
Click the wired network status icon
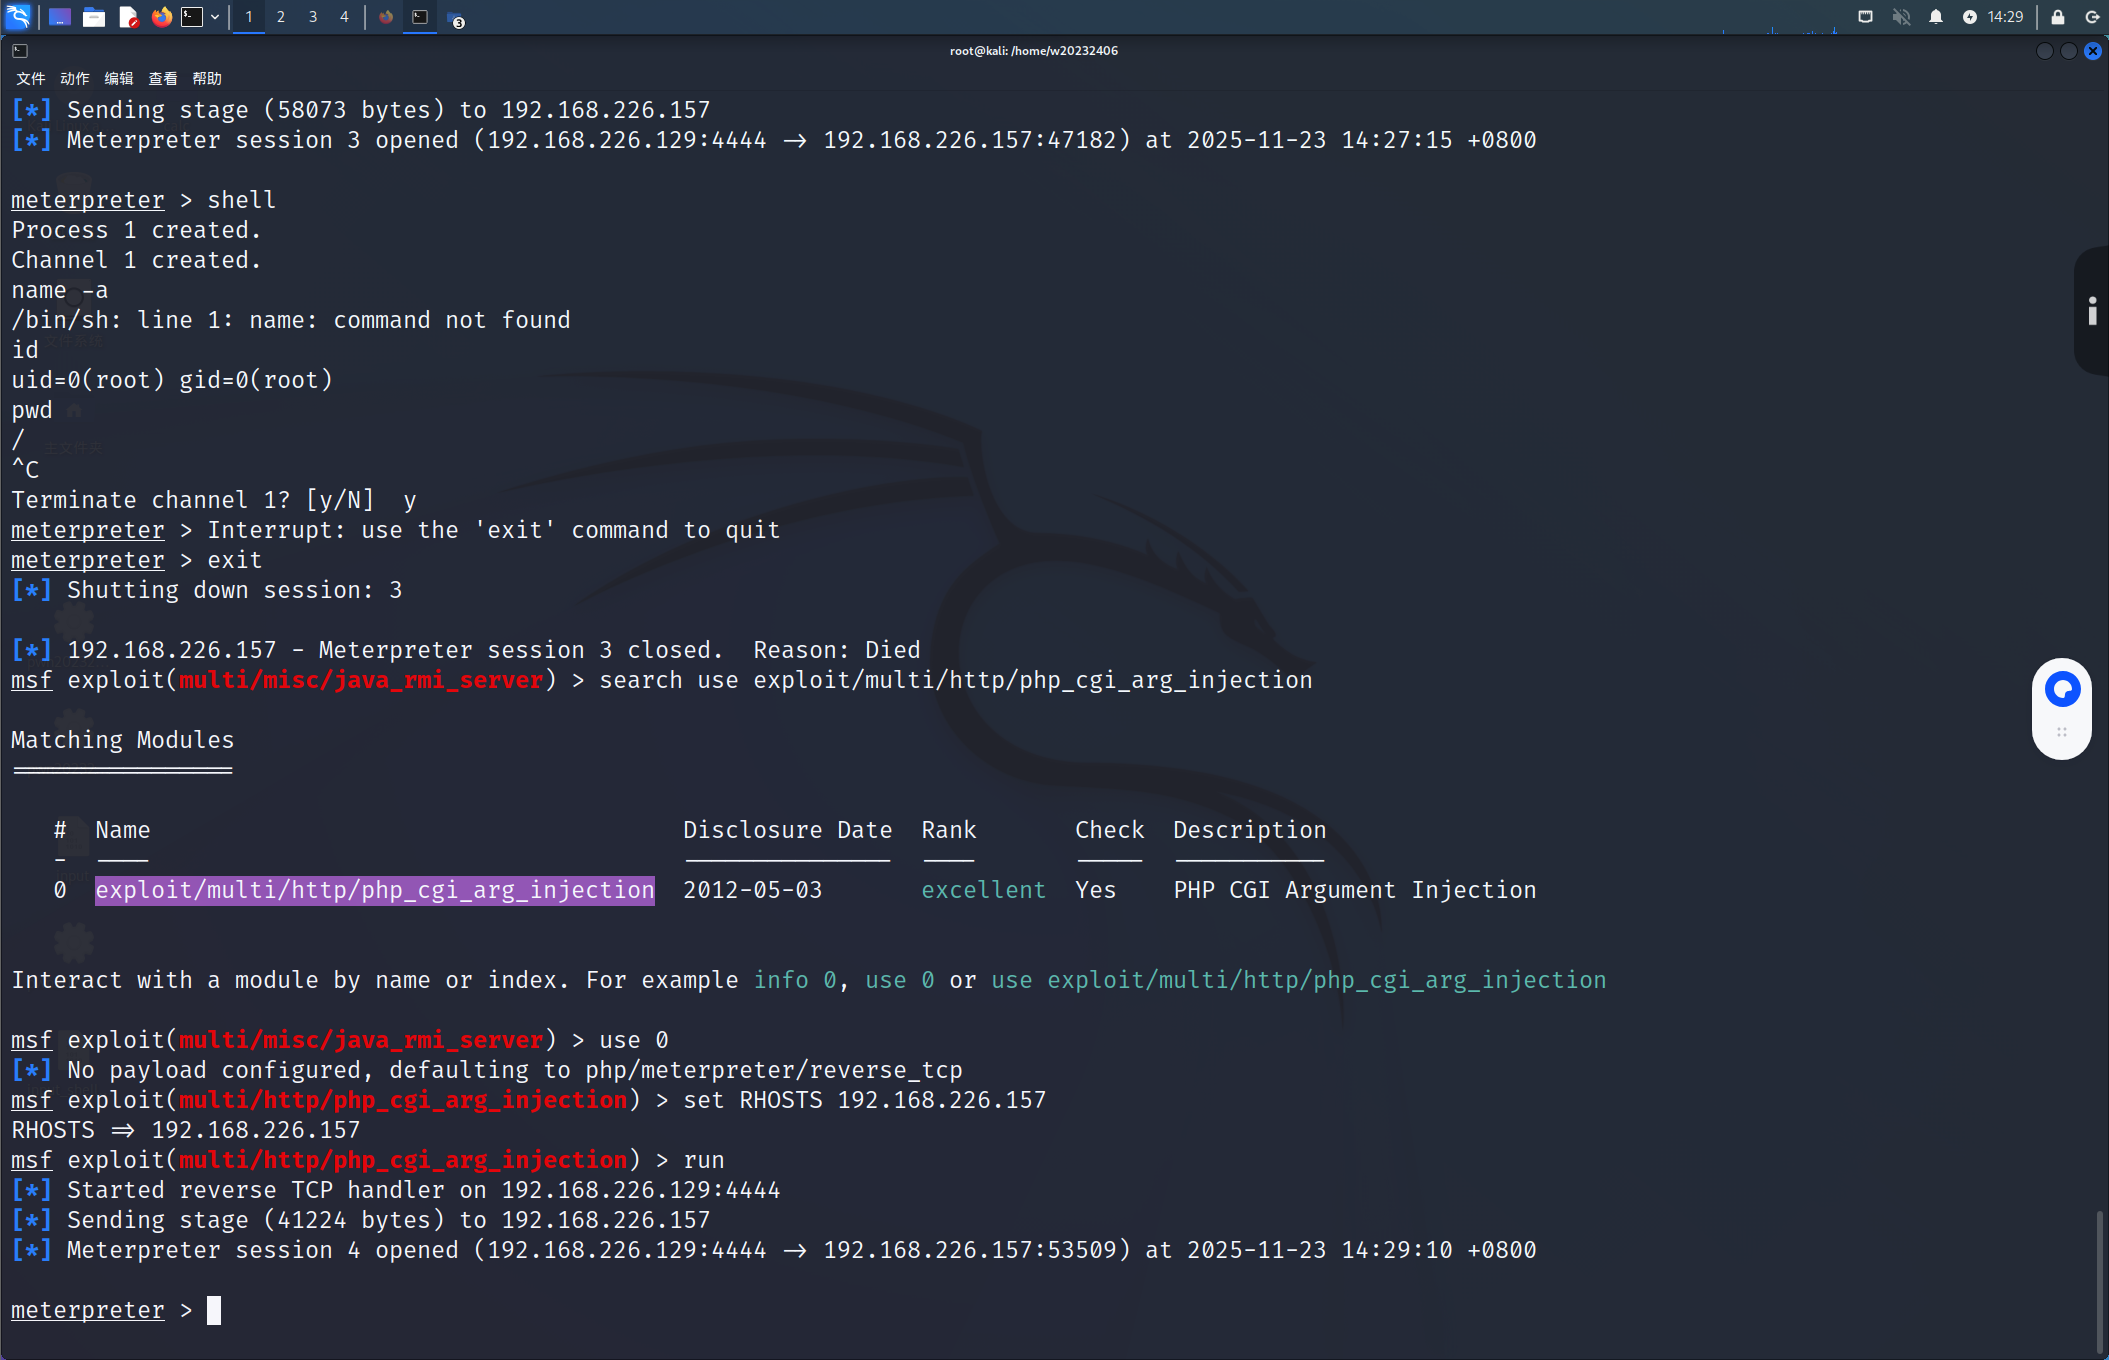(1865, 17)
